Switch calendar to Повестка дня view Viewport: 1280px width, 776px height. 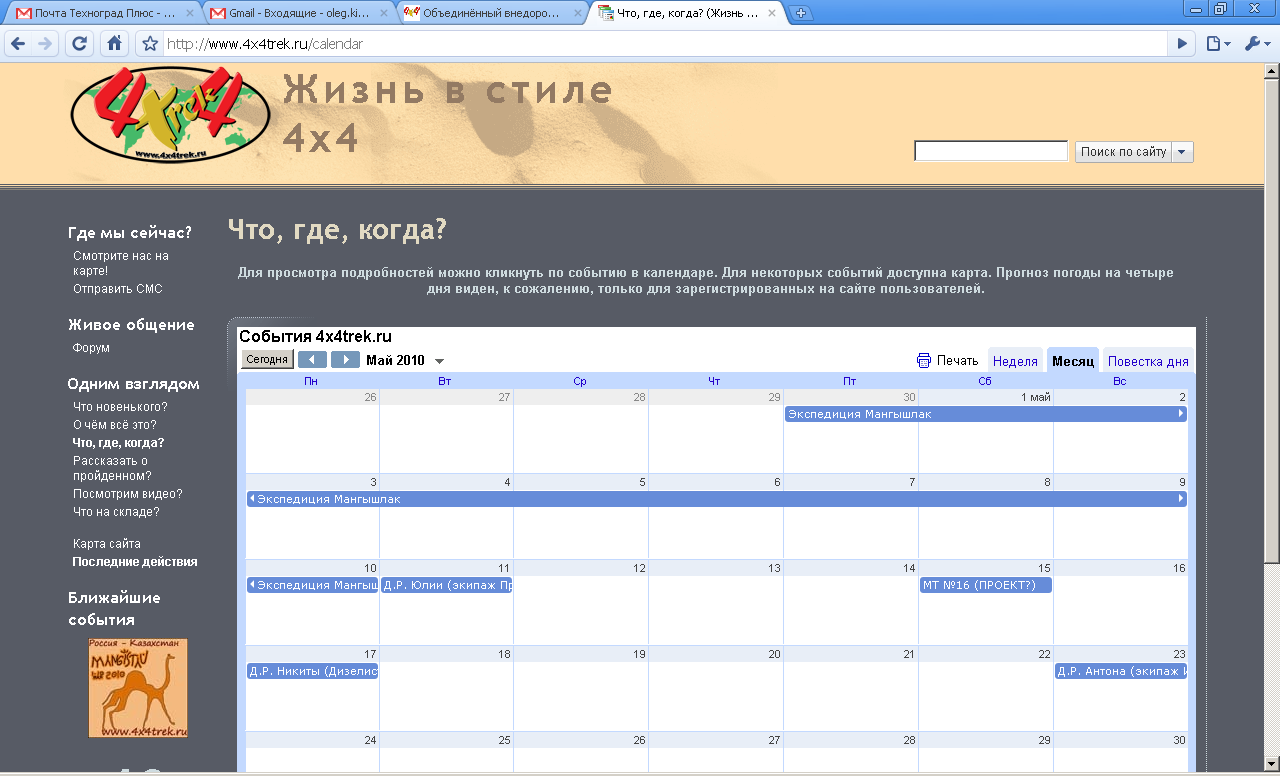tap(1147, 361)
